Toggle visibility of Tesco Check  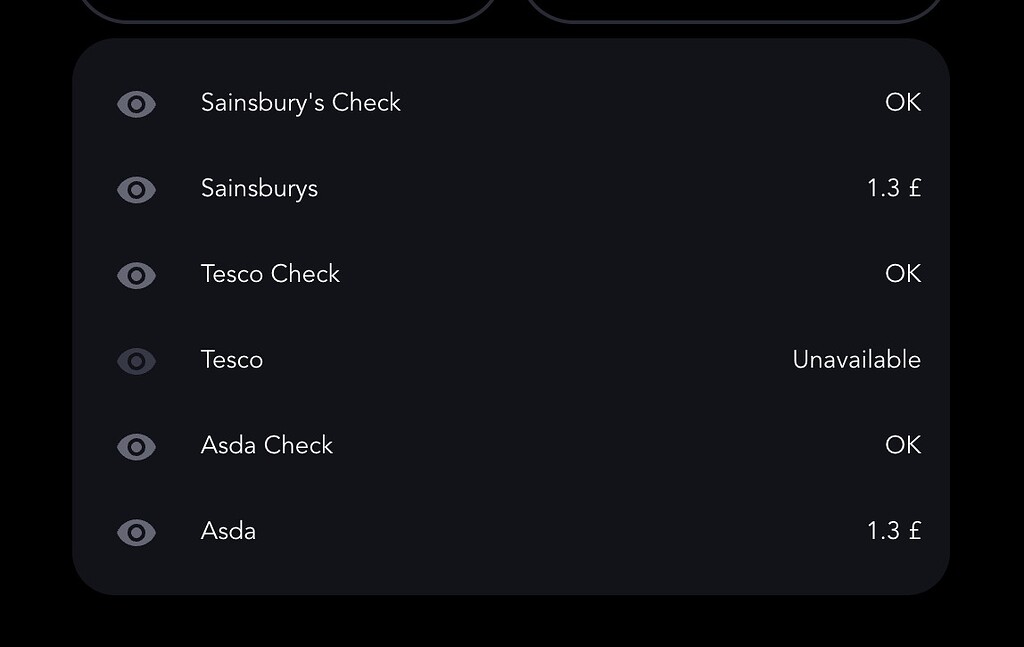coord(136,275)
